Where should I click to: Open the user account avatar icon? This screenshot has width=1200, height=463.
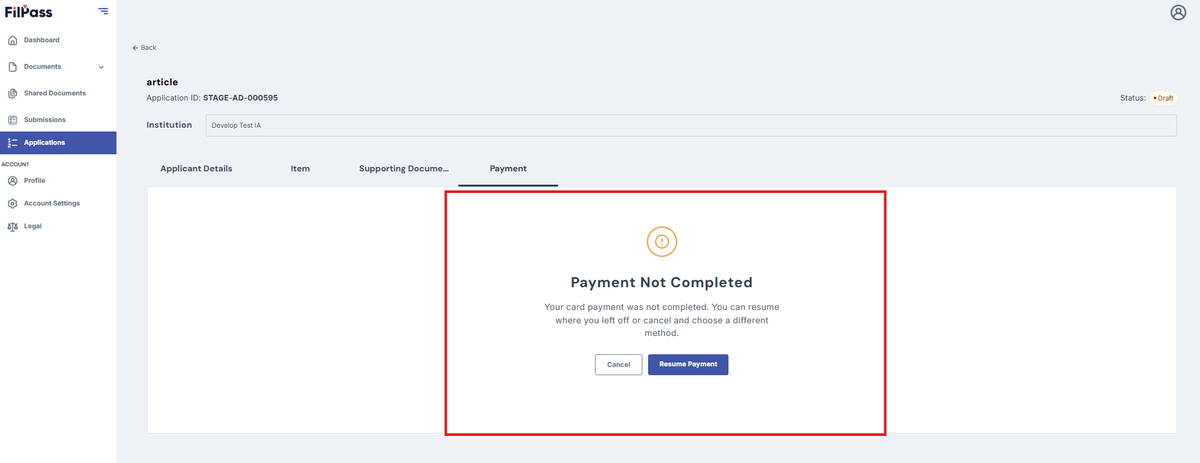click(x=1178, y=13)
